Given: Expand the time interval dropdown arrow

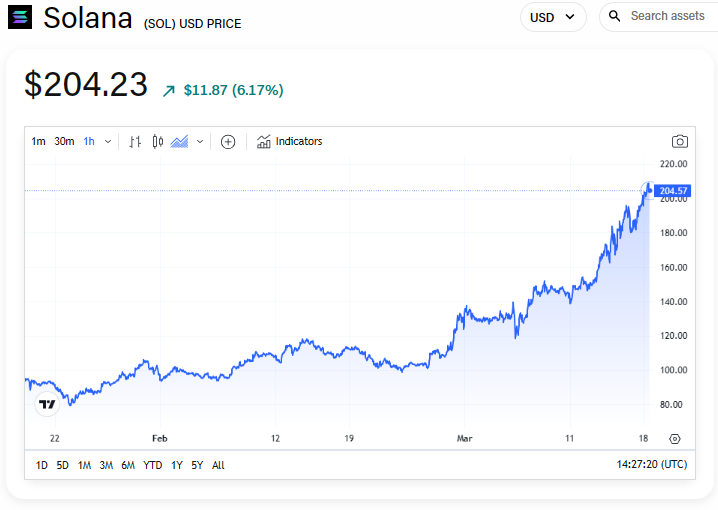Looking at the screenshot, I should [108, 142].
